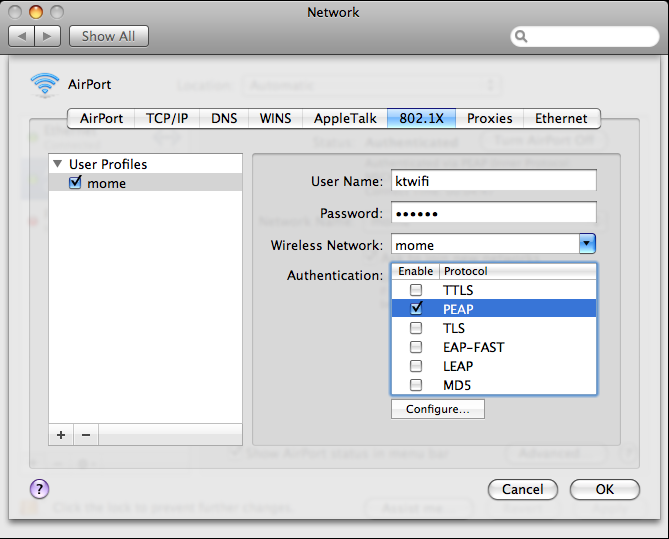
Task: Click the Enable column header
Action: tap(416, 271)
